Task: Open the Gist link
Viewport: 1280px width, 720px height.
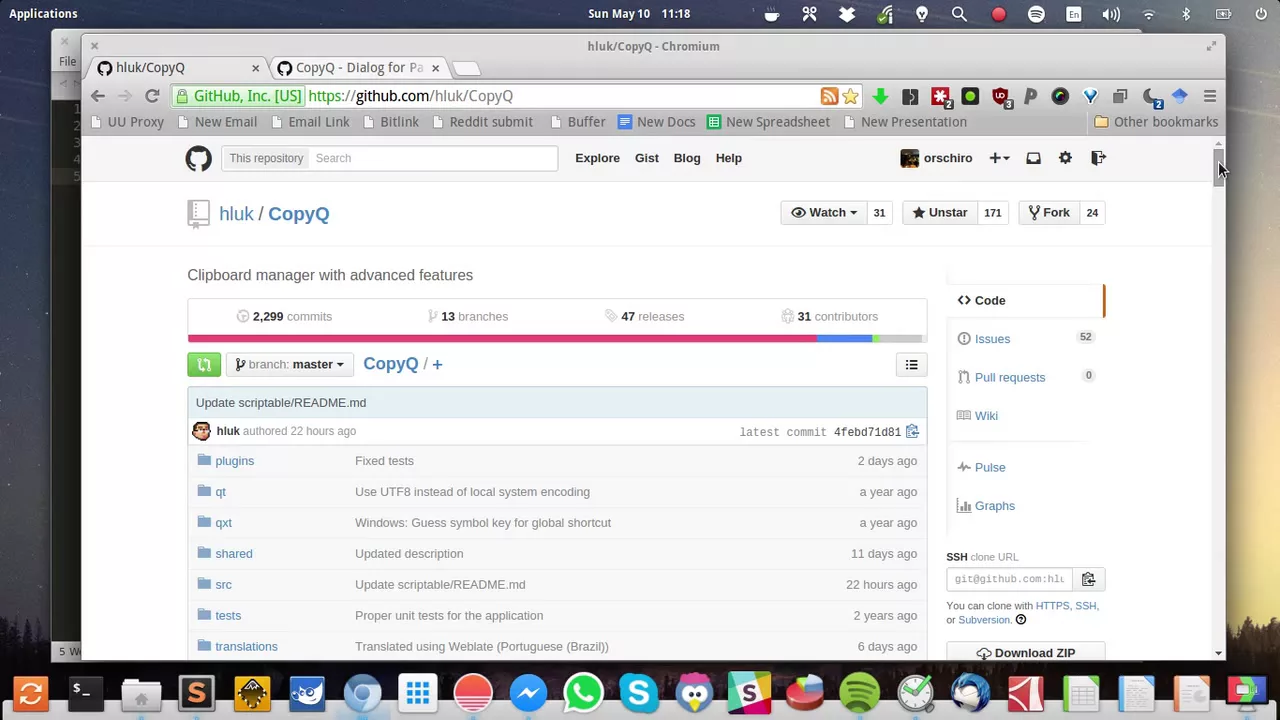Action: (646, 158)
